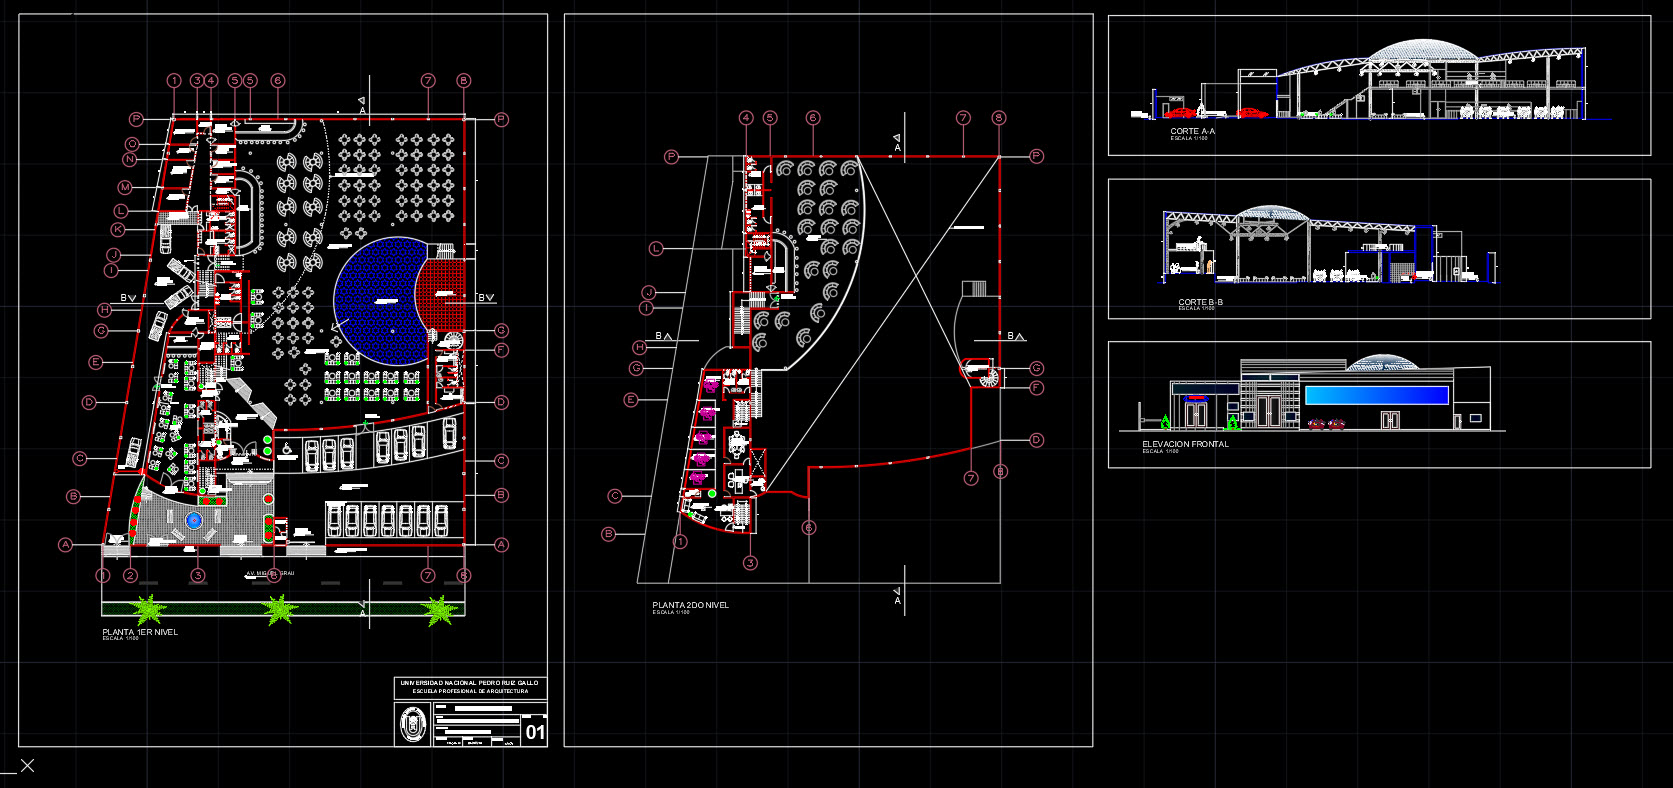The width and height of the screenshot is (1673, 788).
Task: Click the spiral staircase on second level plan
Action: 989,379
